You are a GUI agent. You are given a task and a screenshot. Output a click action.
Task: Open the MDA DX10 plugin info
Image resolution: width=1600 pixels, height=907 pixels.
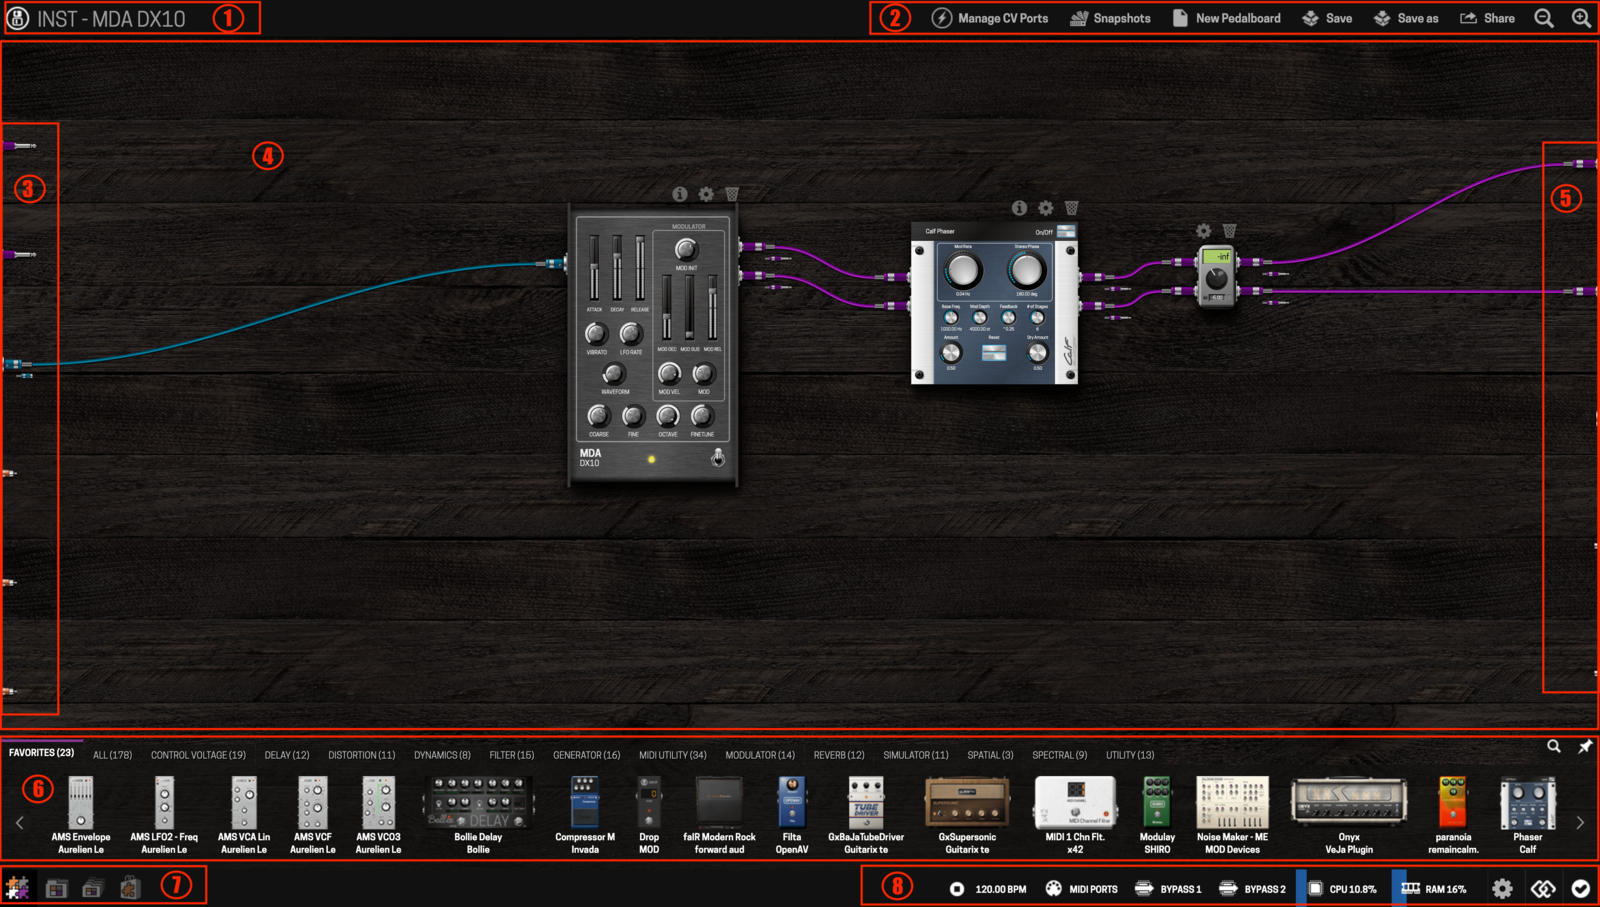click(x=680, y=194)
